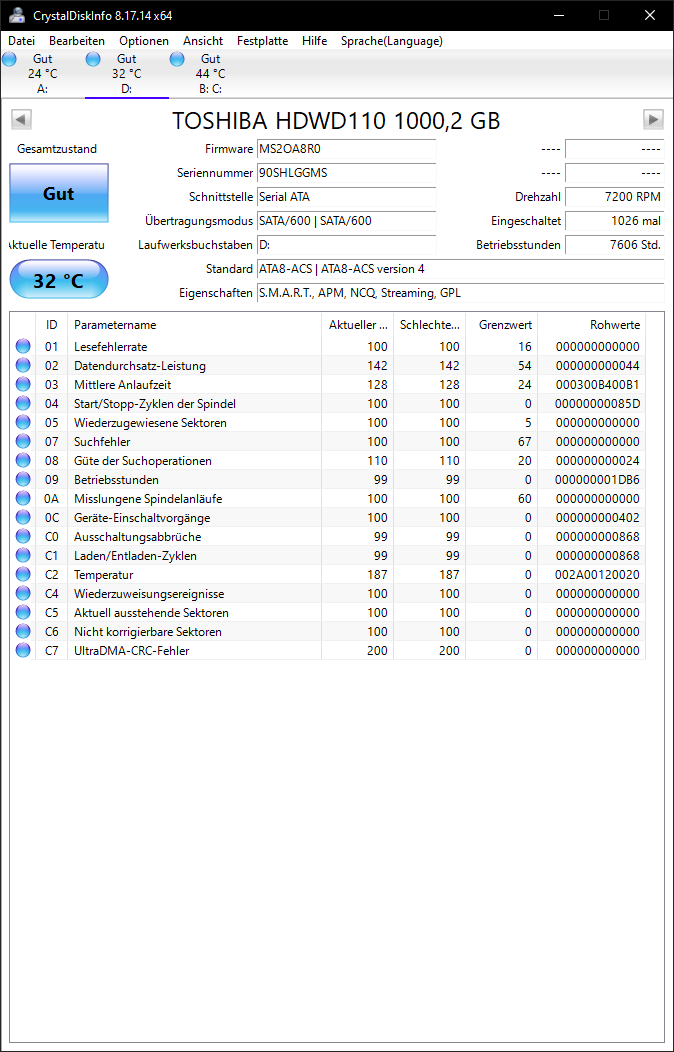The height and width of the screenshot is (1052, 674).
Task: Click the status orb for Aktuell ausstehende Sektoren
Action: (x=23, y=613)
